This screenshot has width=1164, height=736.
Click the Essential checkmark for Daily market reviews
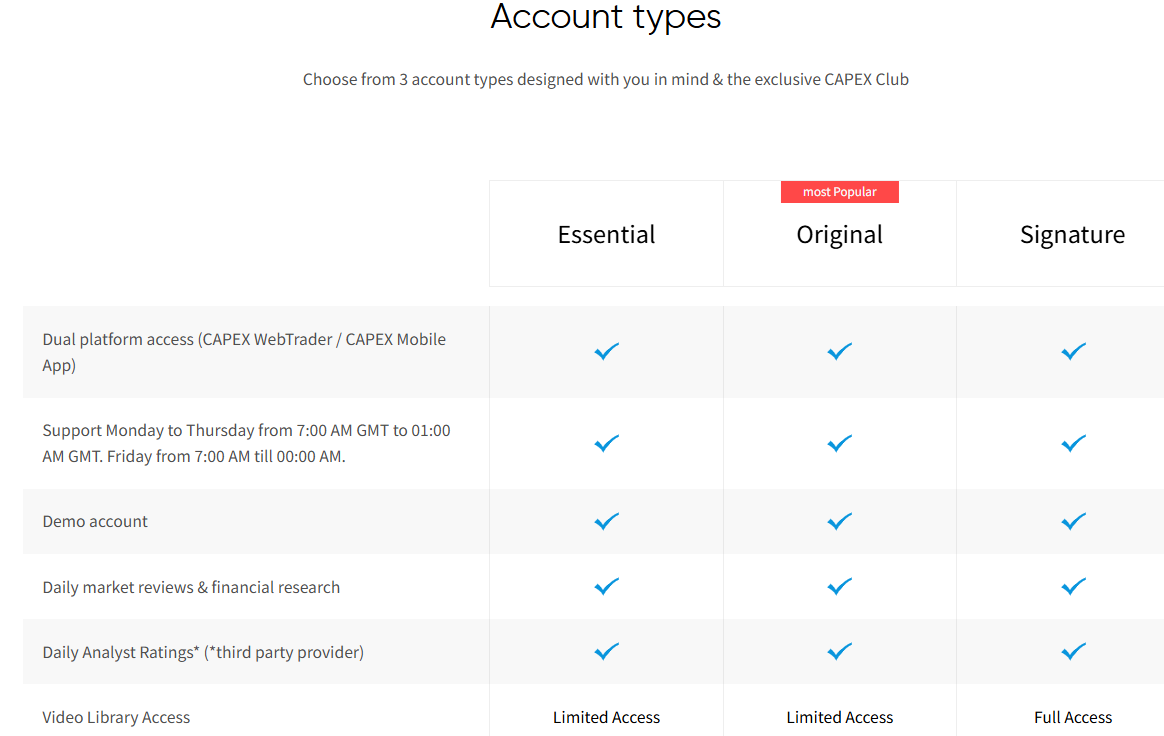pos(606,587)
